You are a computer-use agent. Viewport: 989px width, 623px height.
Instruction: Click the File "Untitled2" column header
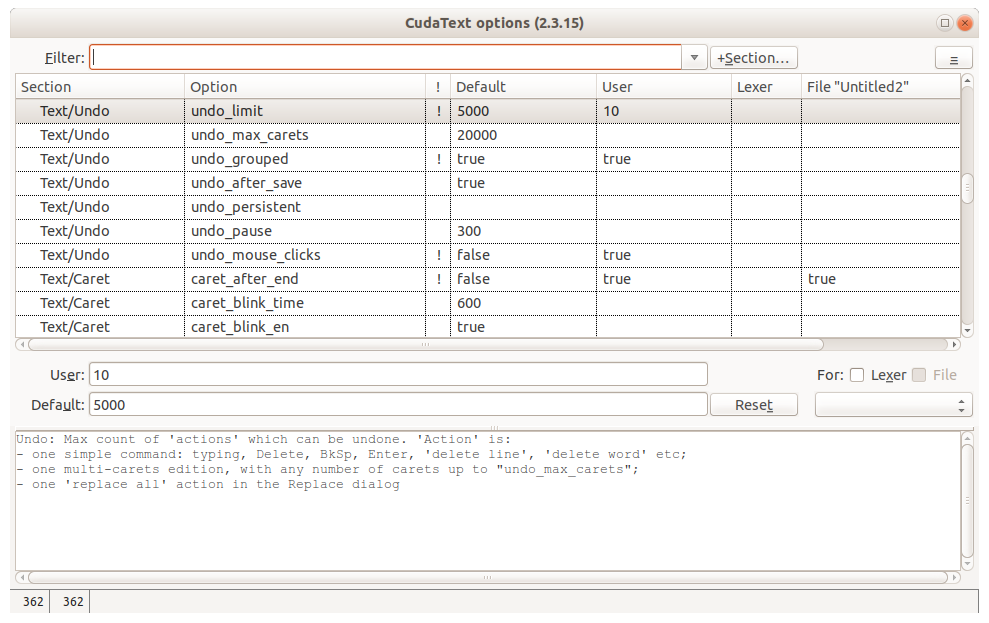pos(881,87)
